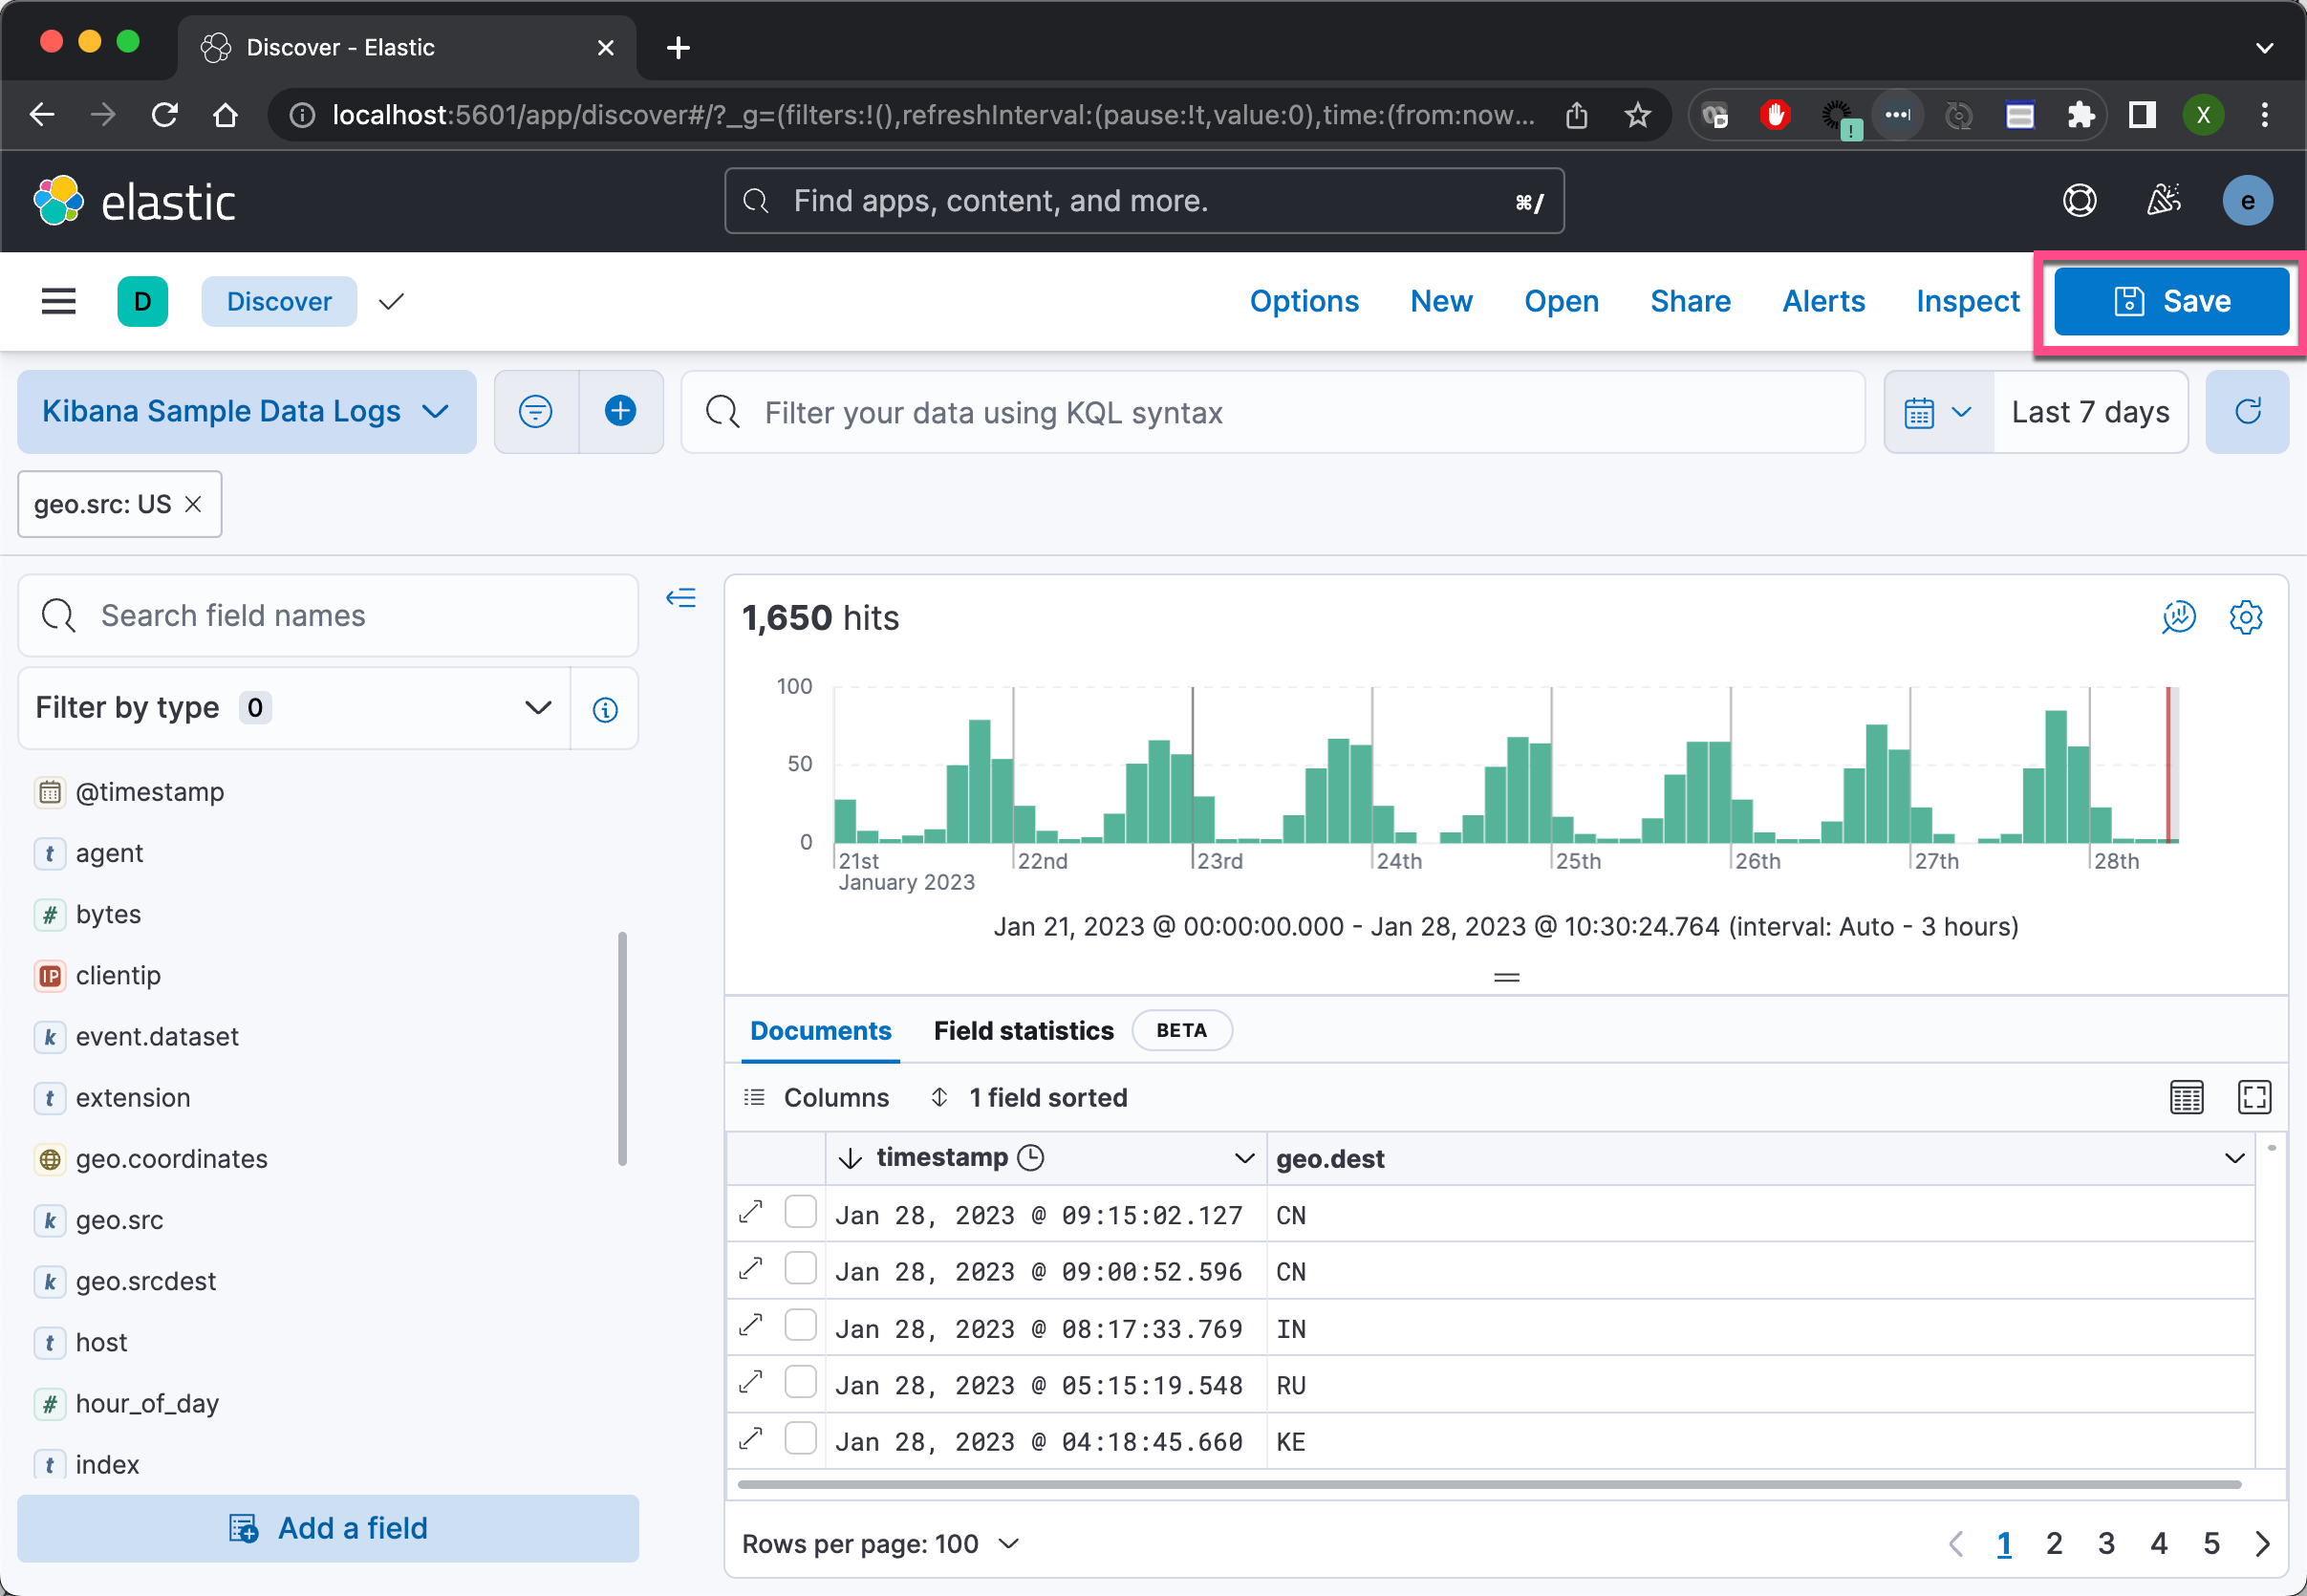2307x1596 pixels.
Task: Click edit visualization icon above histogram
Action: [x=2178, y=617]
